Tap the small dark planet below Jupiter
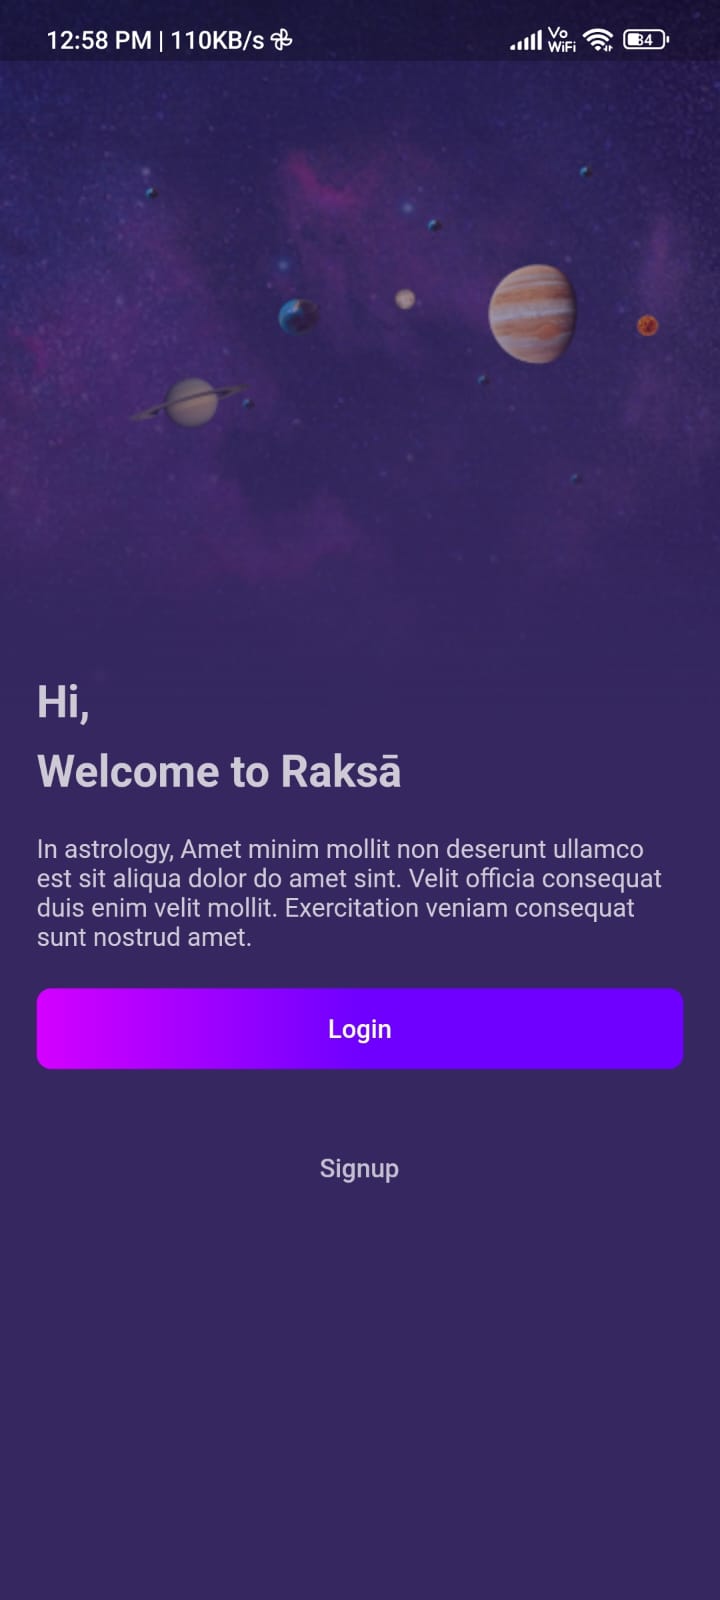The image size is (720, 1600). pos(483,380)
